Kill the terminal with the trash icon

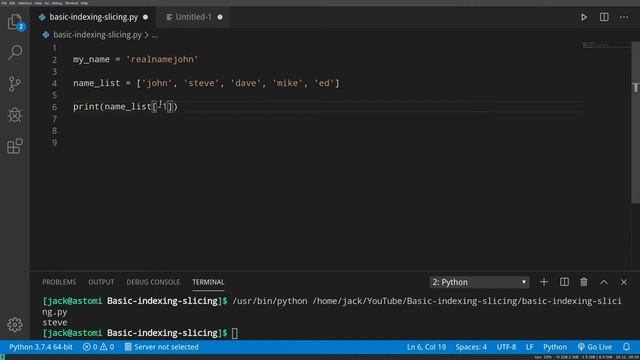[x=584, y=282]
